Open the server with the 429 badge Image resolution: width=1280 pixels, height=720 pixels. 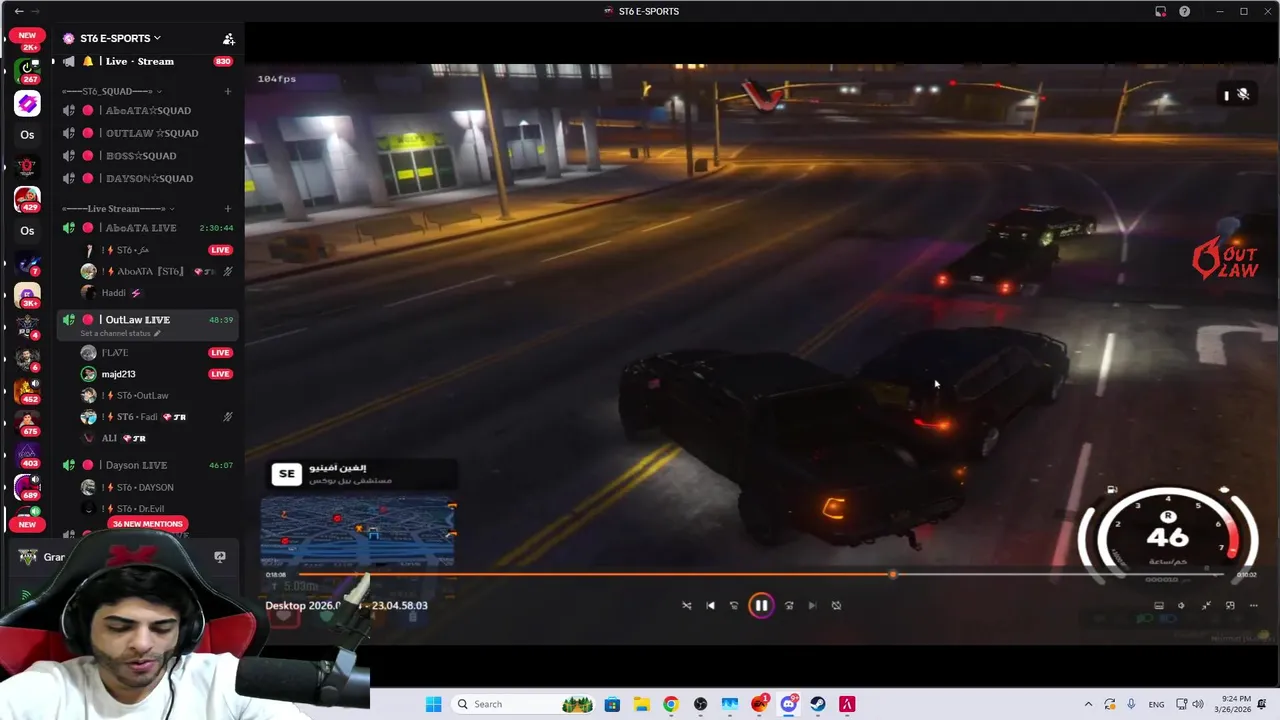[27, 198]
